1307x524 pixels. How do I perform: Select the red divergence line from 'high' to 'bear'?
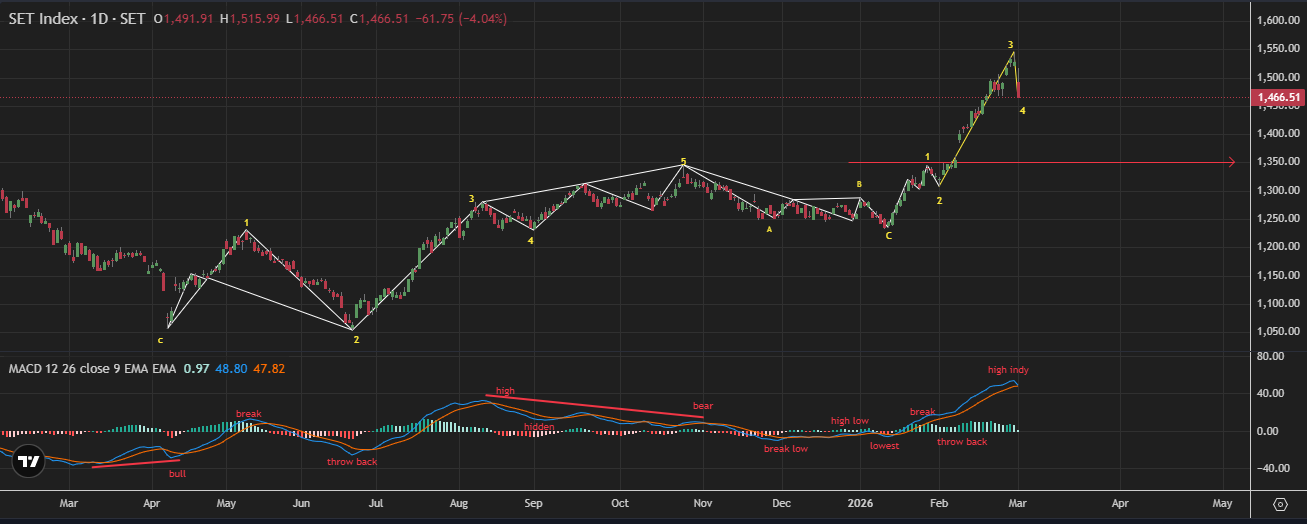pyautogui.click(x=594, y=406)
